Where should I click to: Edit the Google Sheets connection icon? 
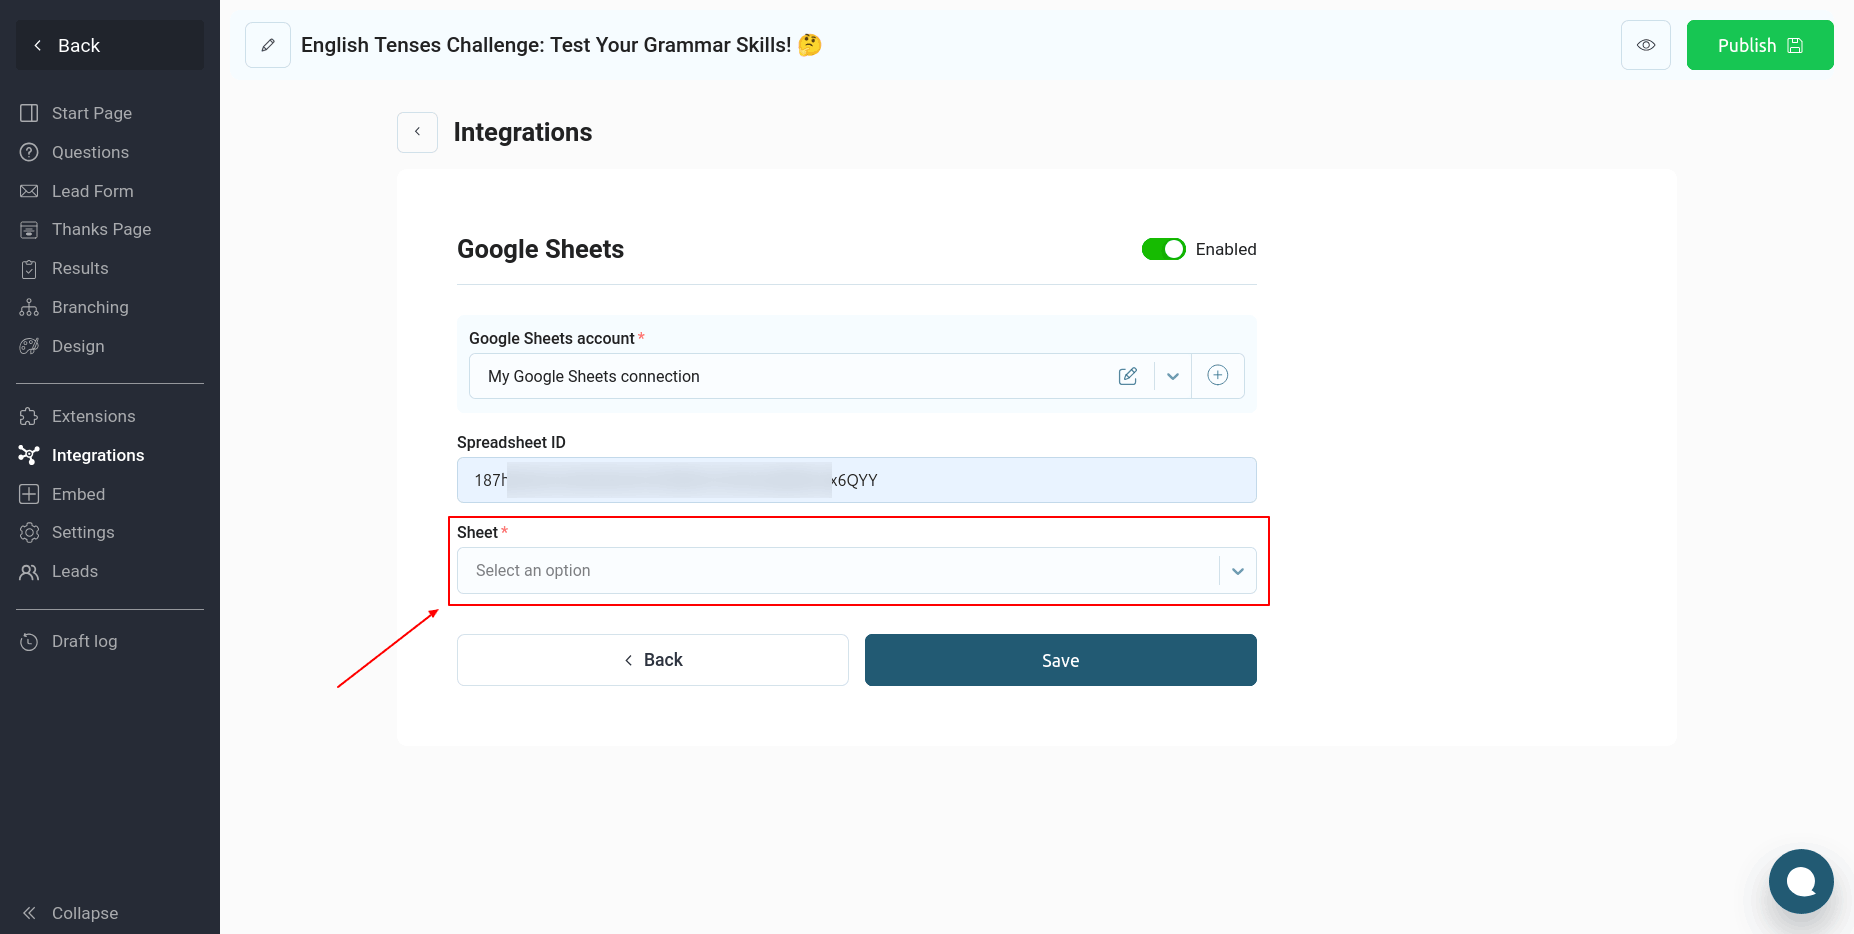(1127, 376)
